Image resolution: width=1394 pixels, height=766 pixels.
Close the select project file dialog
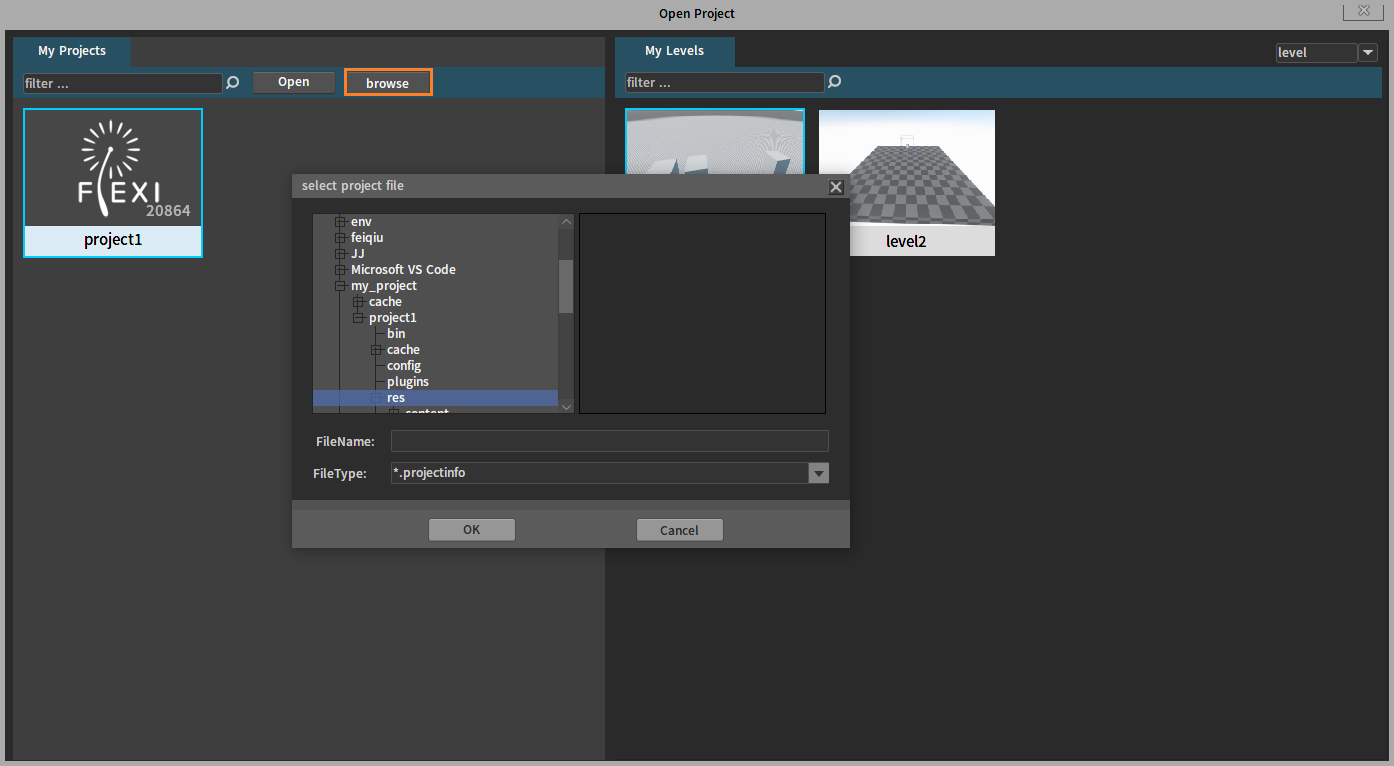836,187
